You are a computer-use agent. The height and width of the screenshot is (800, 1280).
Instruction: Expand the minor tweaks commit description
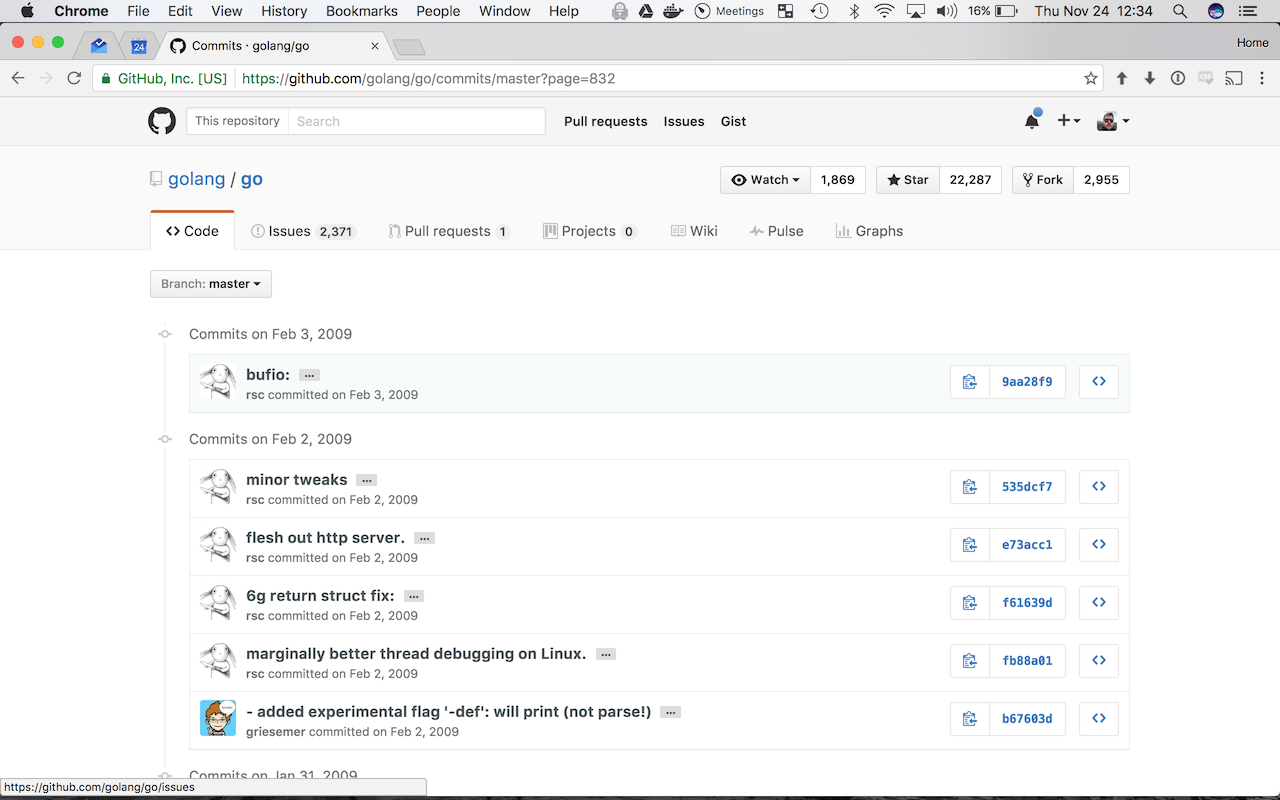coord(367,480)
